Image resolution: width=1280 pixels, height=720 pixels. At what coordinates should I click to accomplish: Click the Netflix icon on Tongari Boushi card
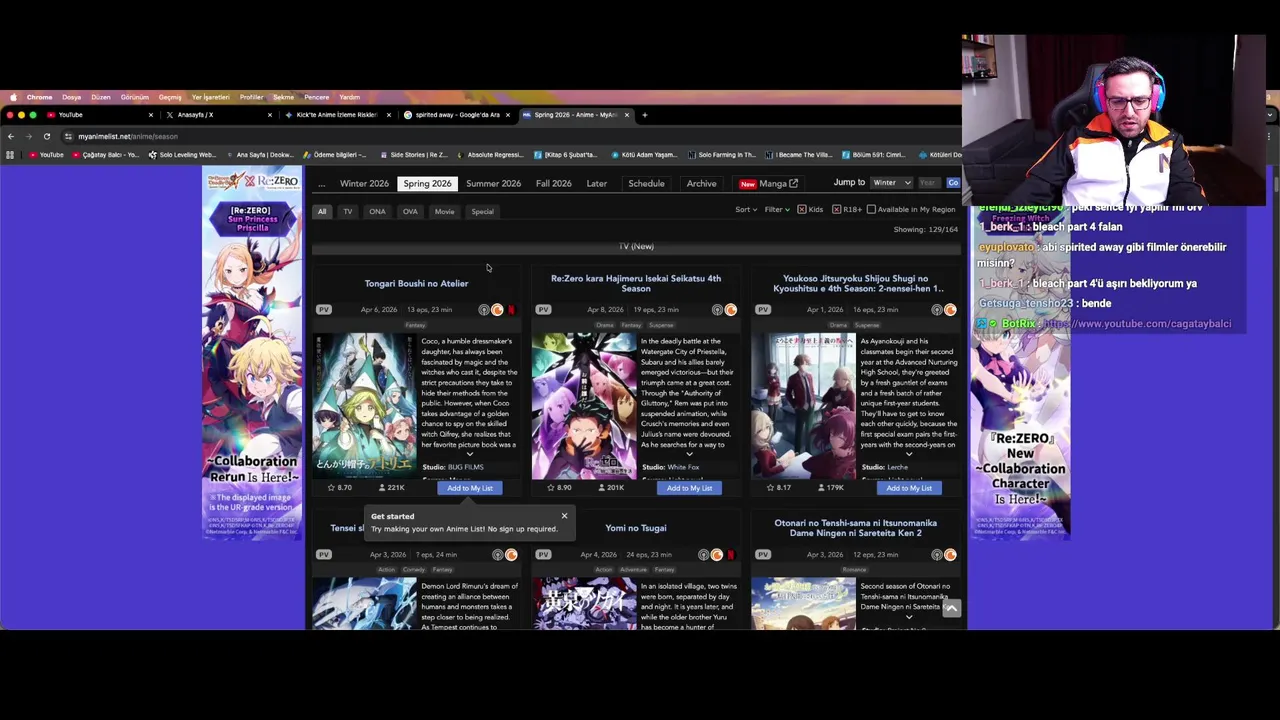(511, 310)
